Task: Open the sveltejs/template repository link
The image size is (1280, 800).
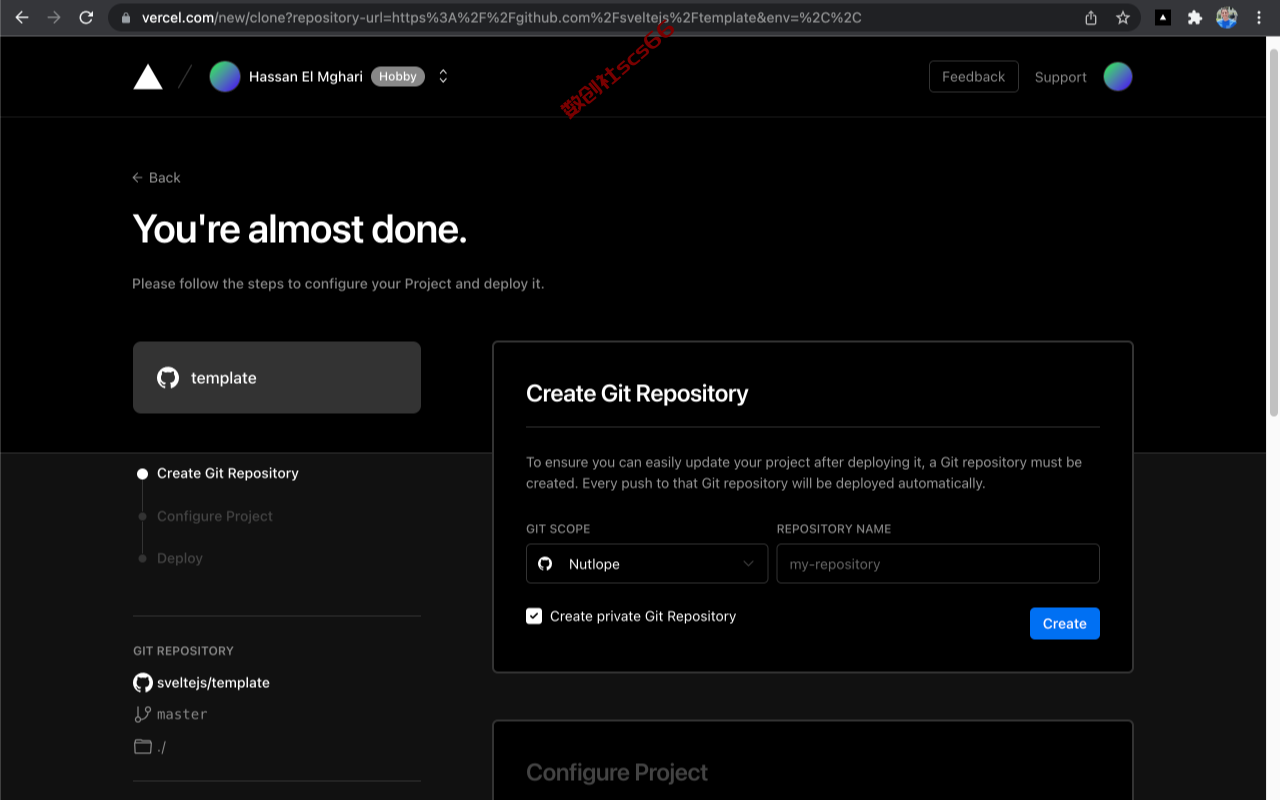Action: [x=213, y=683]
